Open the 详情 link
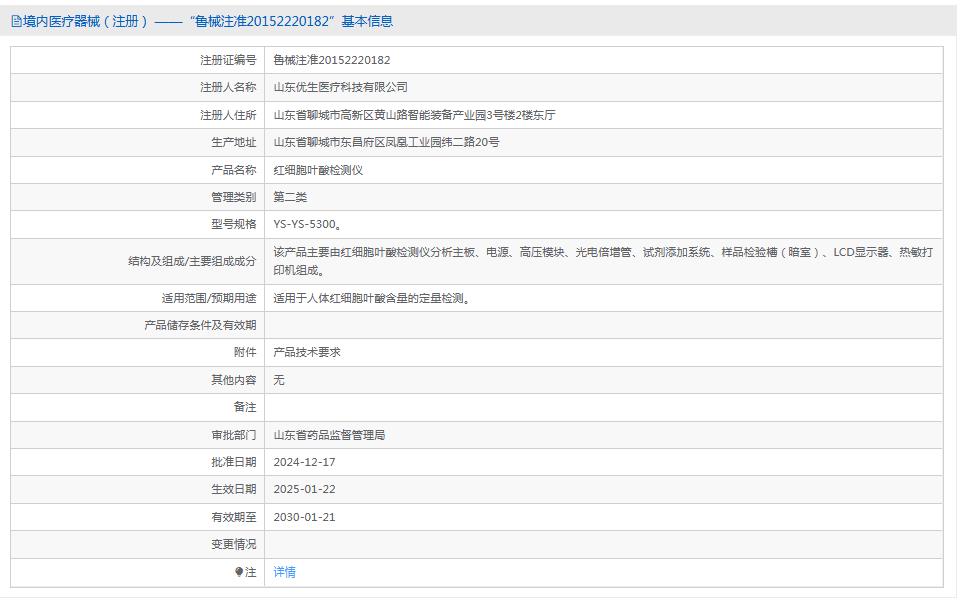971x603 pixels. pos(284,572)
